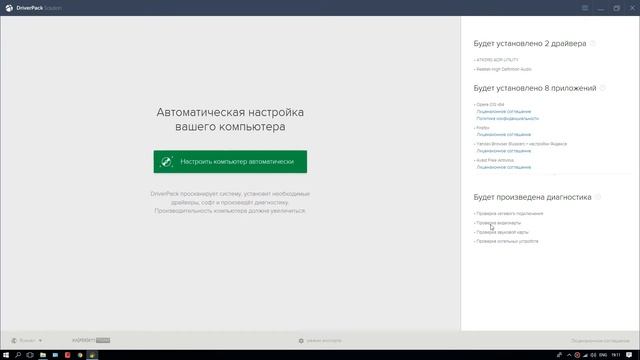Click the Будет установлено 2 драйвера heading
The image size is (640, 360).
[530, 43]
